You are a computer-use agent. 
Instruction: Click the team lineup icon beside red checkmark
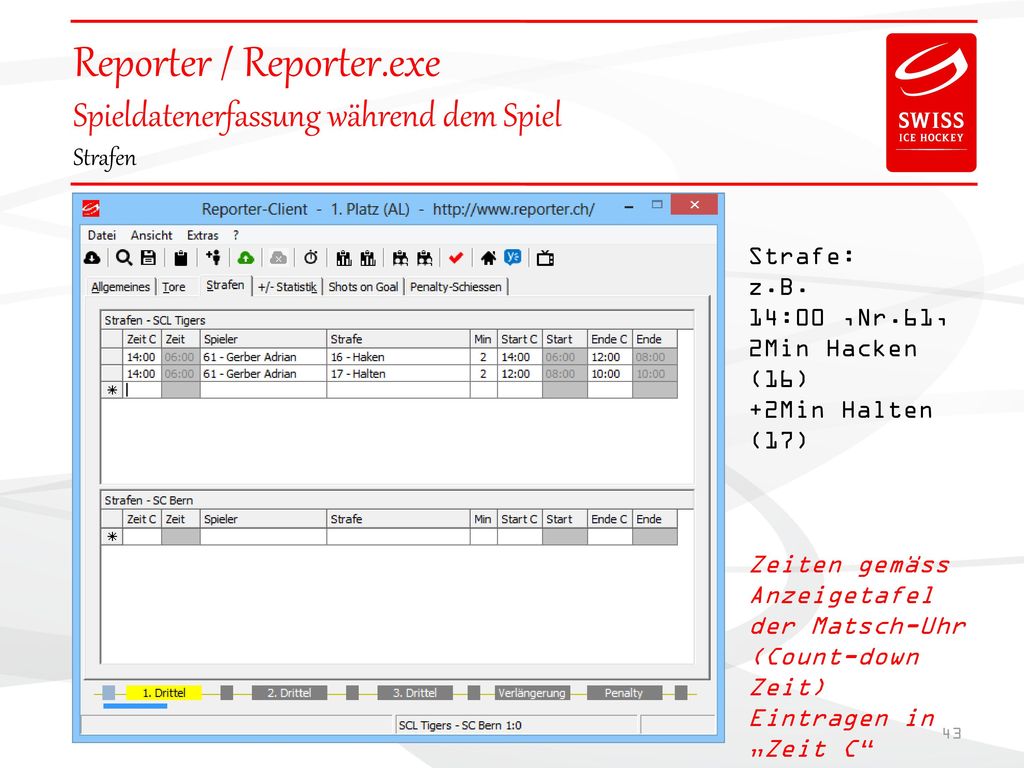[x=424, y=259]
